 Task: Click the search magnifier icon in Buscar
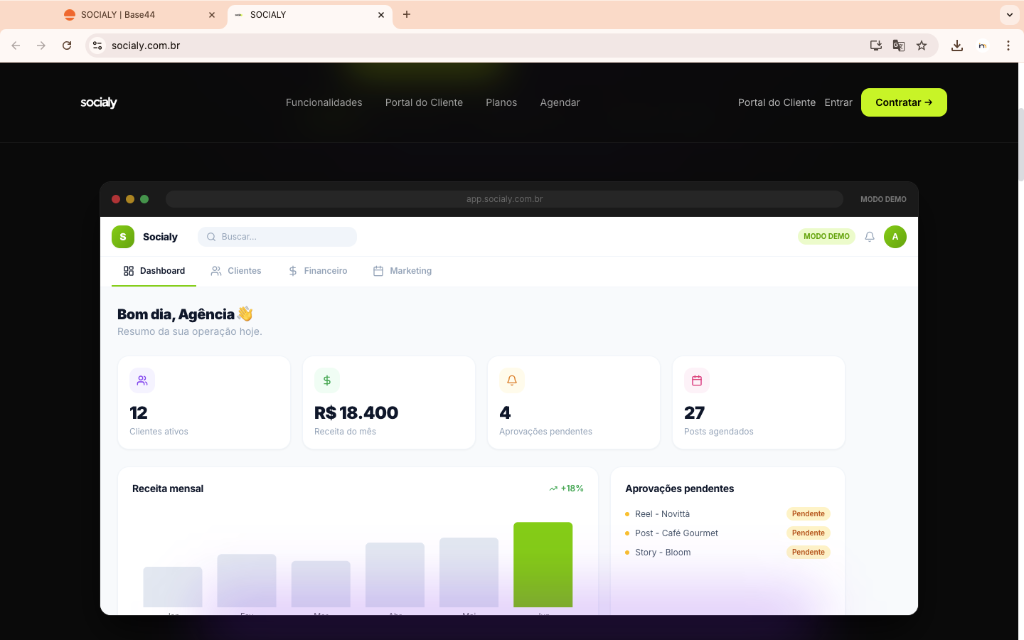pos(211,236)
